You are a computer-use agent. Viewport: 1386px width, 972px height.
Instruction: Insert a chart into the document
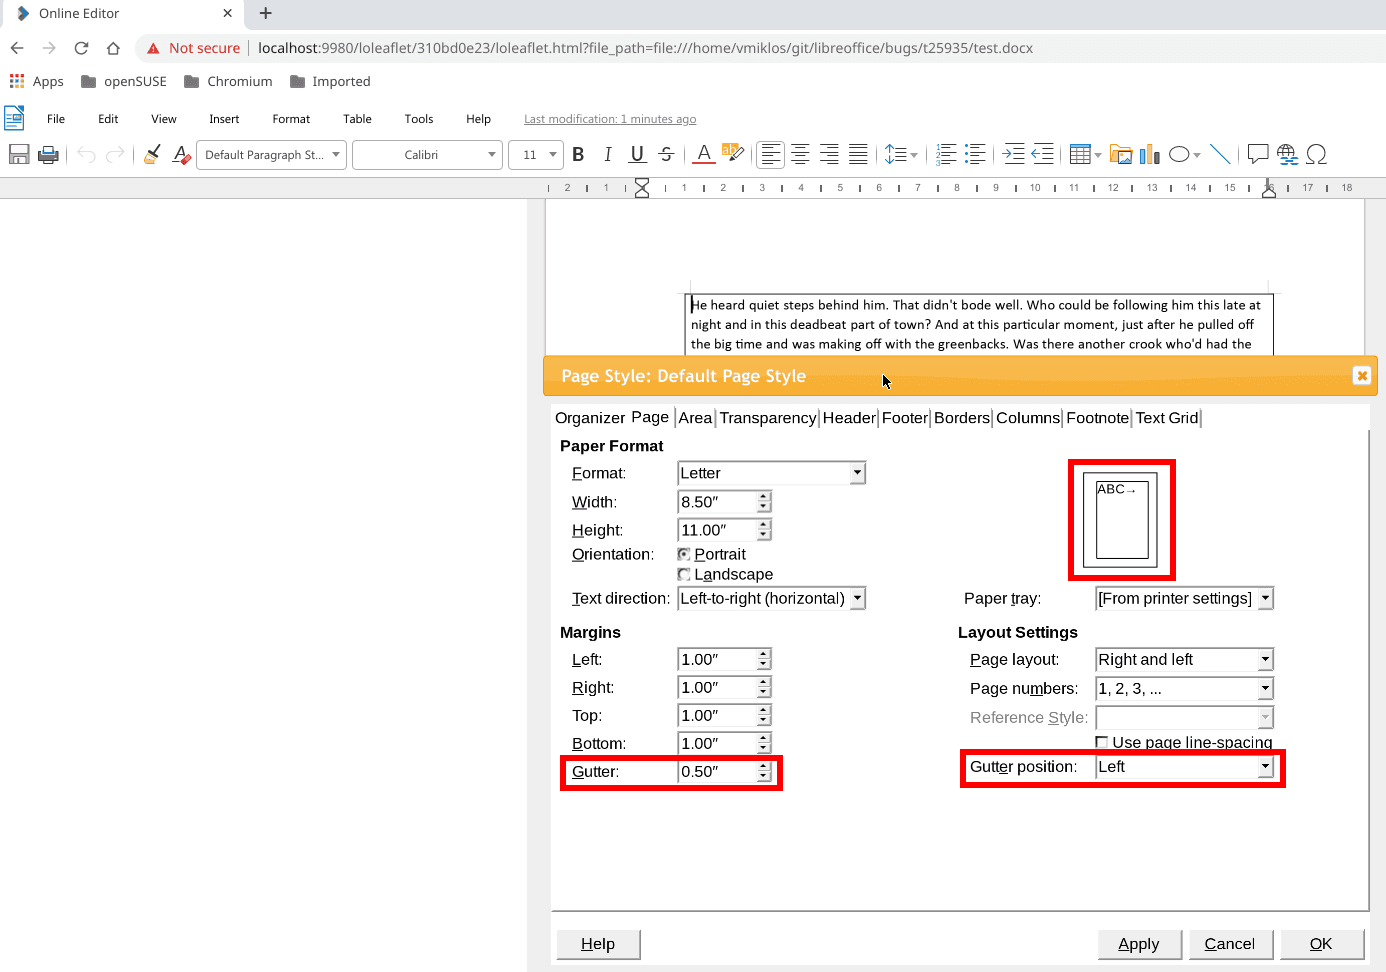pos(1148,154)
